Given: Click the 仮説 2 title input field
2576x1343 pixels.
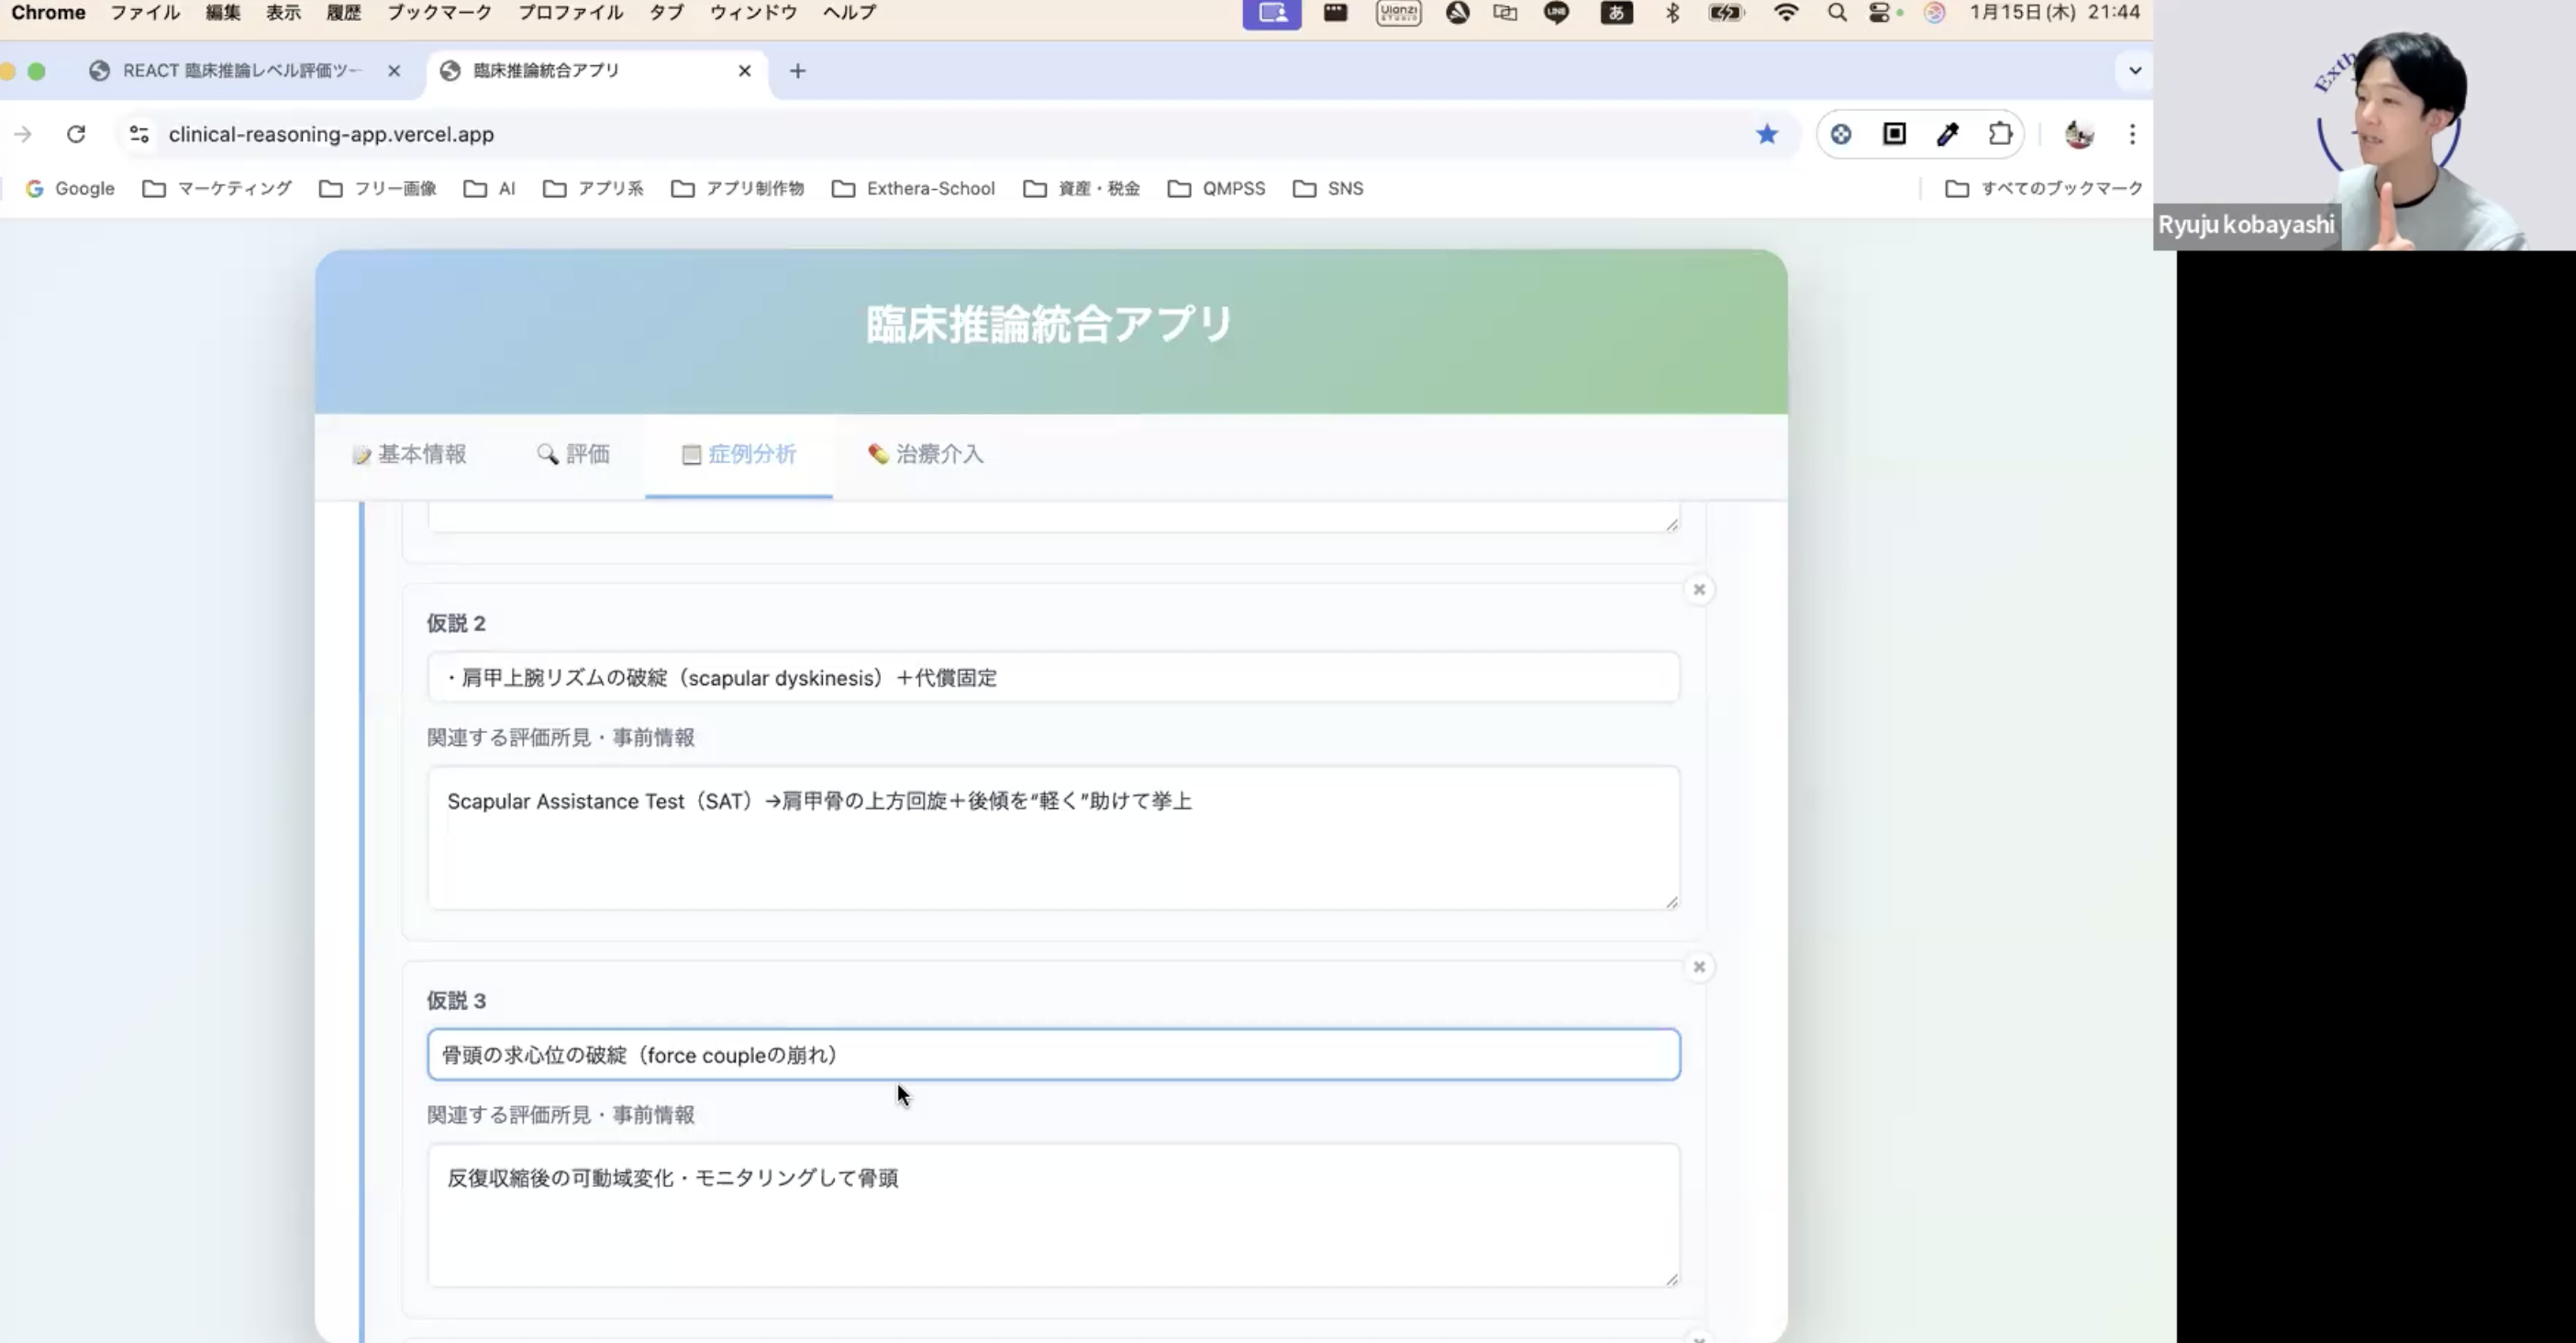Looking at the screenshot, I should tap(1053, 678).
